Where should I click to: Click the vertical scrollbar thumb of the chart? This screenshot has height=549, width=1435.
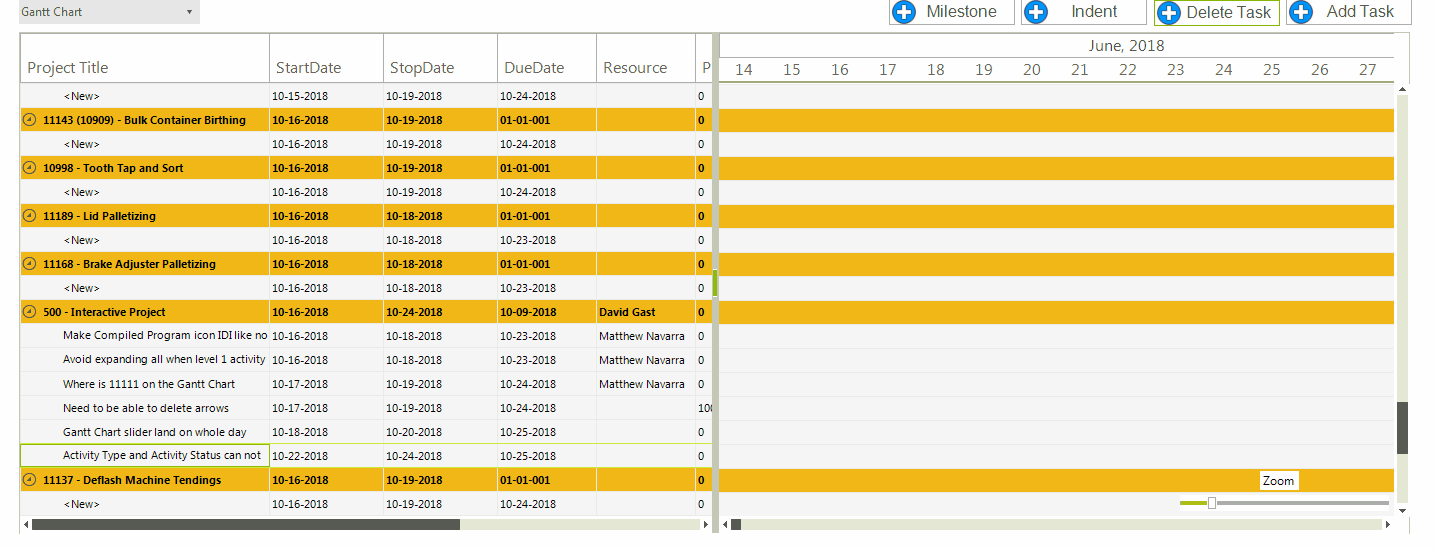[1402, 427]
